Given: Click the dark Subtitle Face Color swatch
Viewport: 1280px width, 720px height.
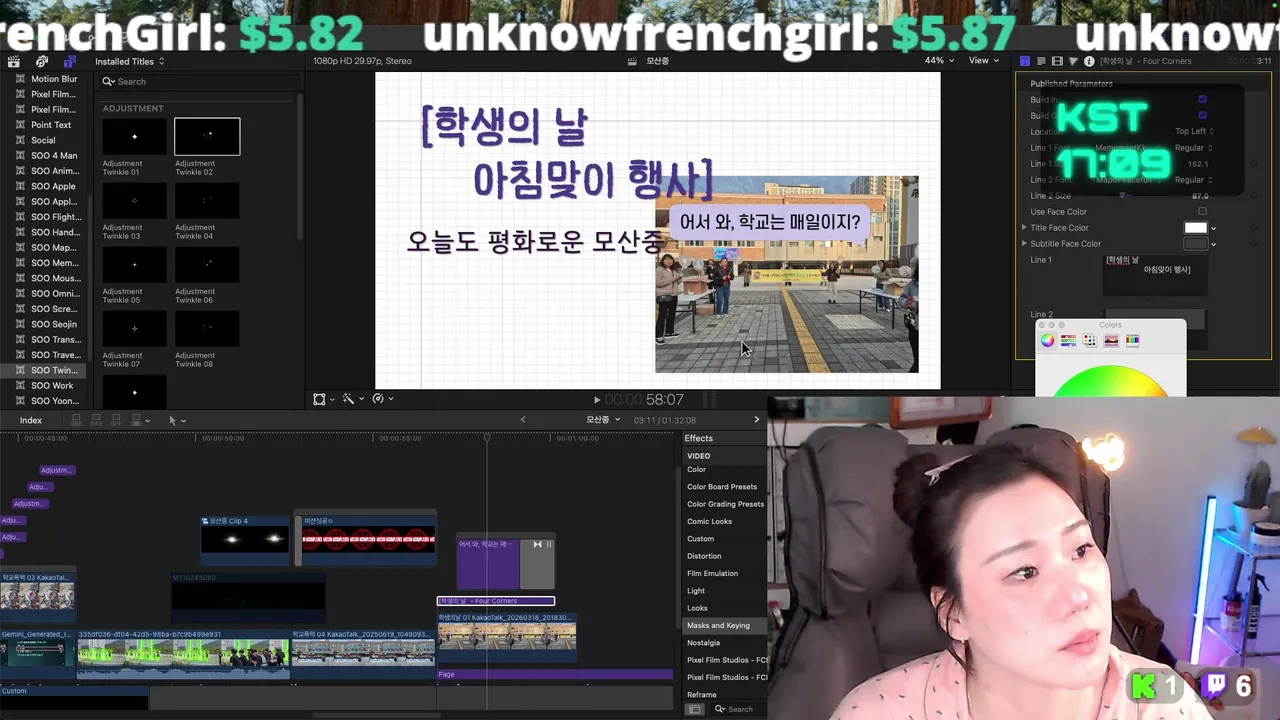Looking at the screenshot, I should [1196, 243].
